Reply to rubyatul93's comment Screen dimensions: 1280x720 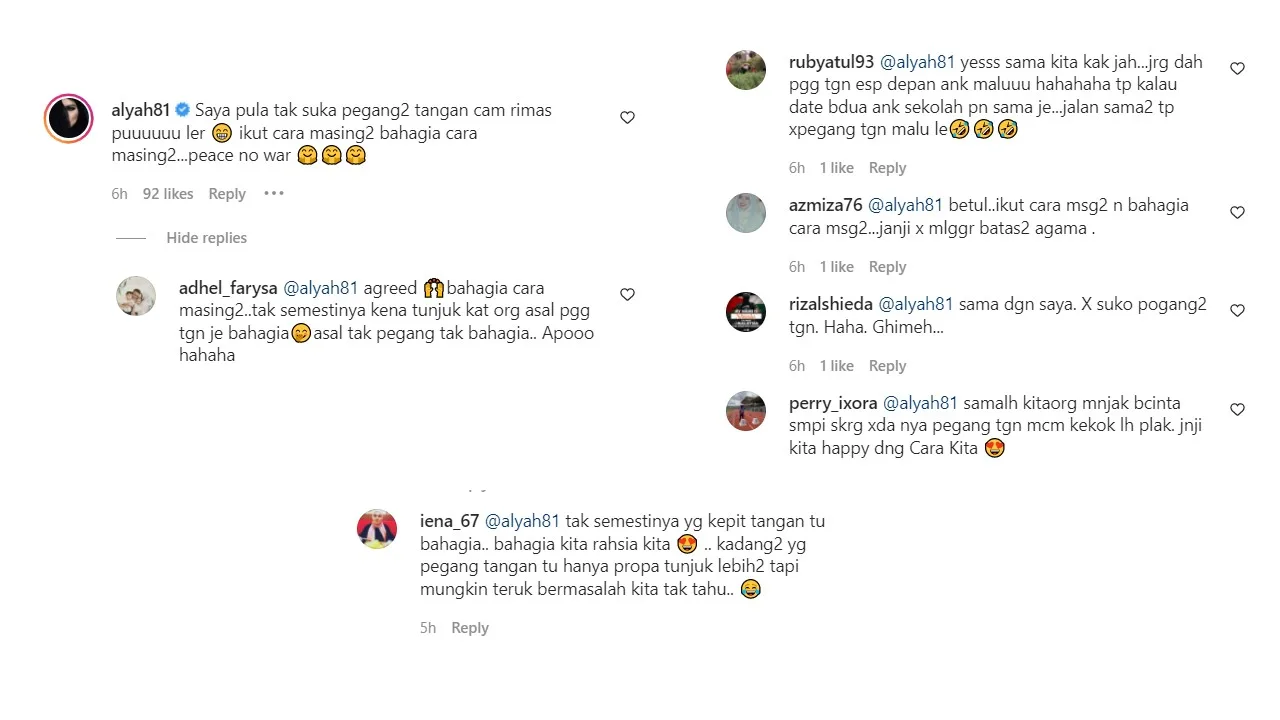pos(887,168)
